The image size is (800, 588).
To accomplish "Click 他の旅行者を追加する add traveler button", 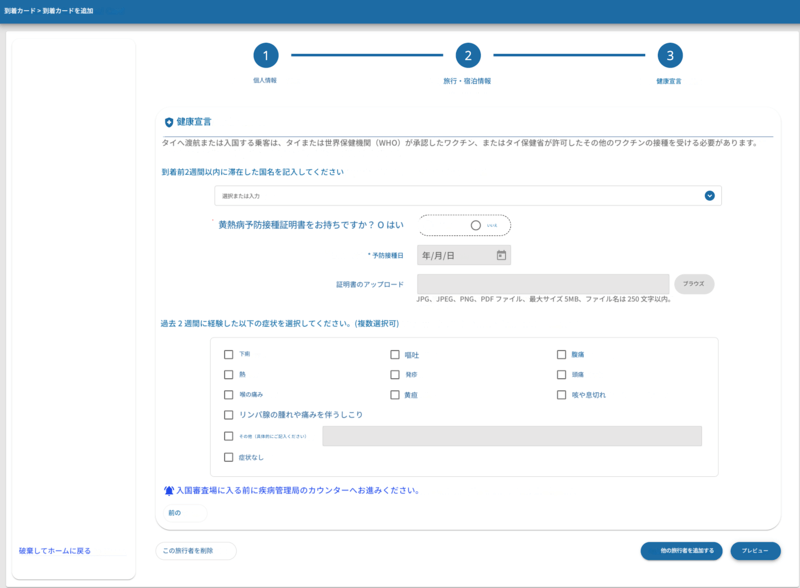I will [x=682, y=551].
